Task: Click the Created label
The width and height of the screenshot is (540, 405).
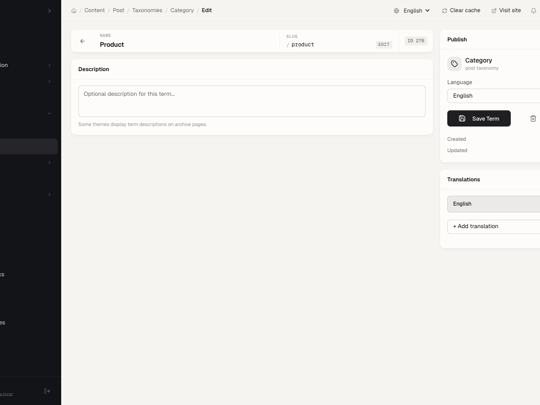Action: (456, 139)
